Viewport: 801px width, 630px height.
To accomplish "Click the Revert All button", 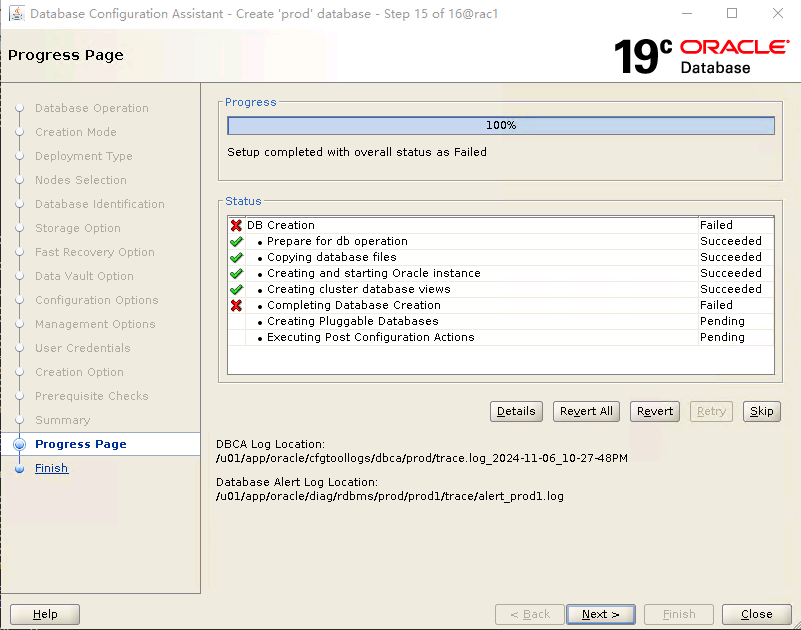I will coord(586,411).
